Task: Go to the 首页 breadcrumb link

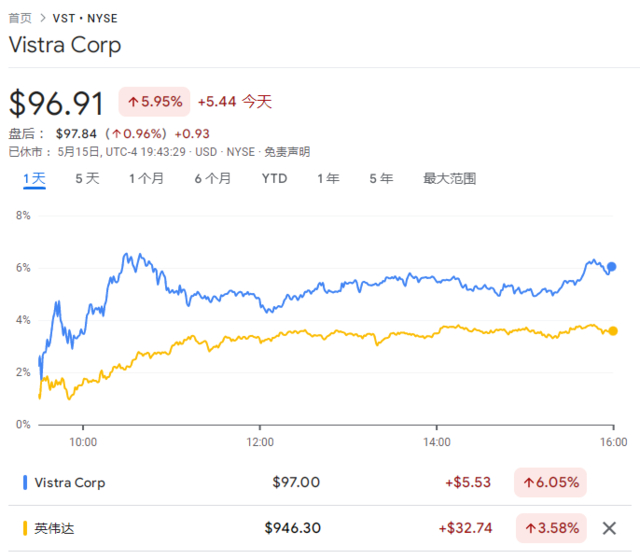Action: click(x=20, y=18)
